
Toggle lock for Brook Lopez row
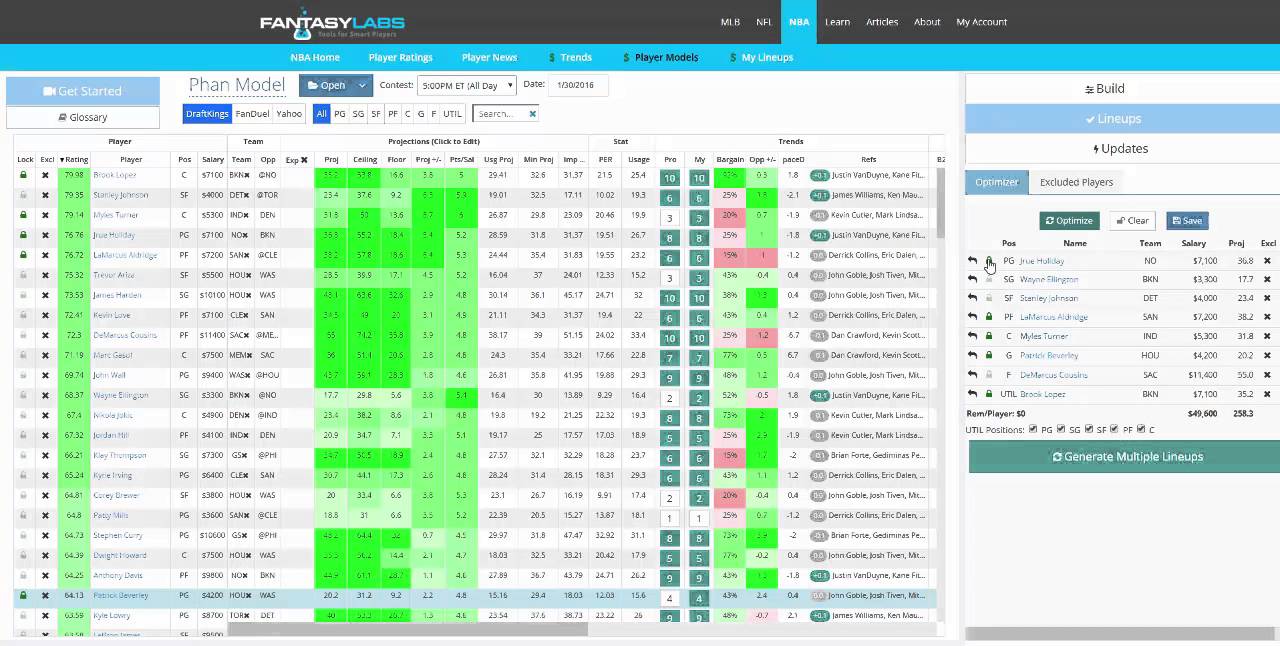tap(24, 175)
